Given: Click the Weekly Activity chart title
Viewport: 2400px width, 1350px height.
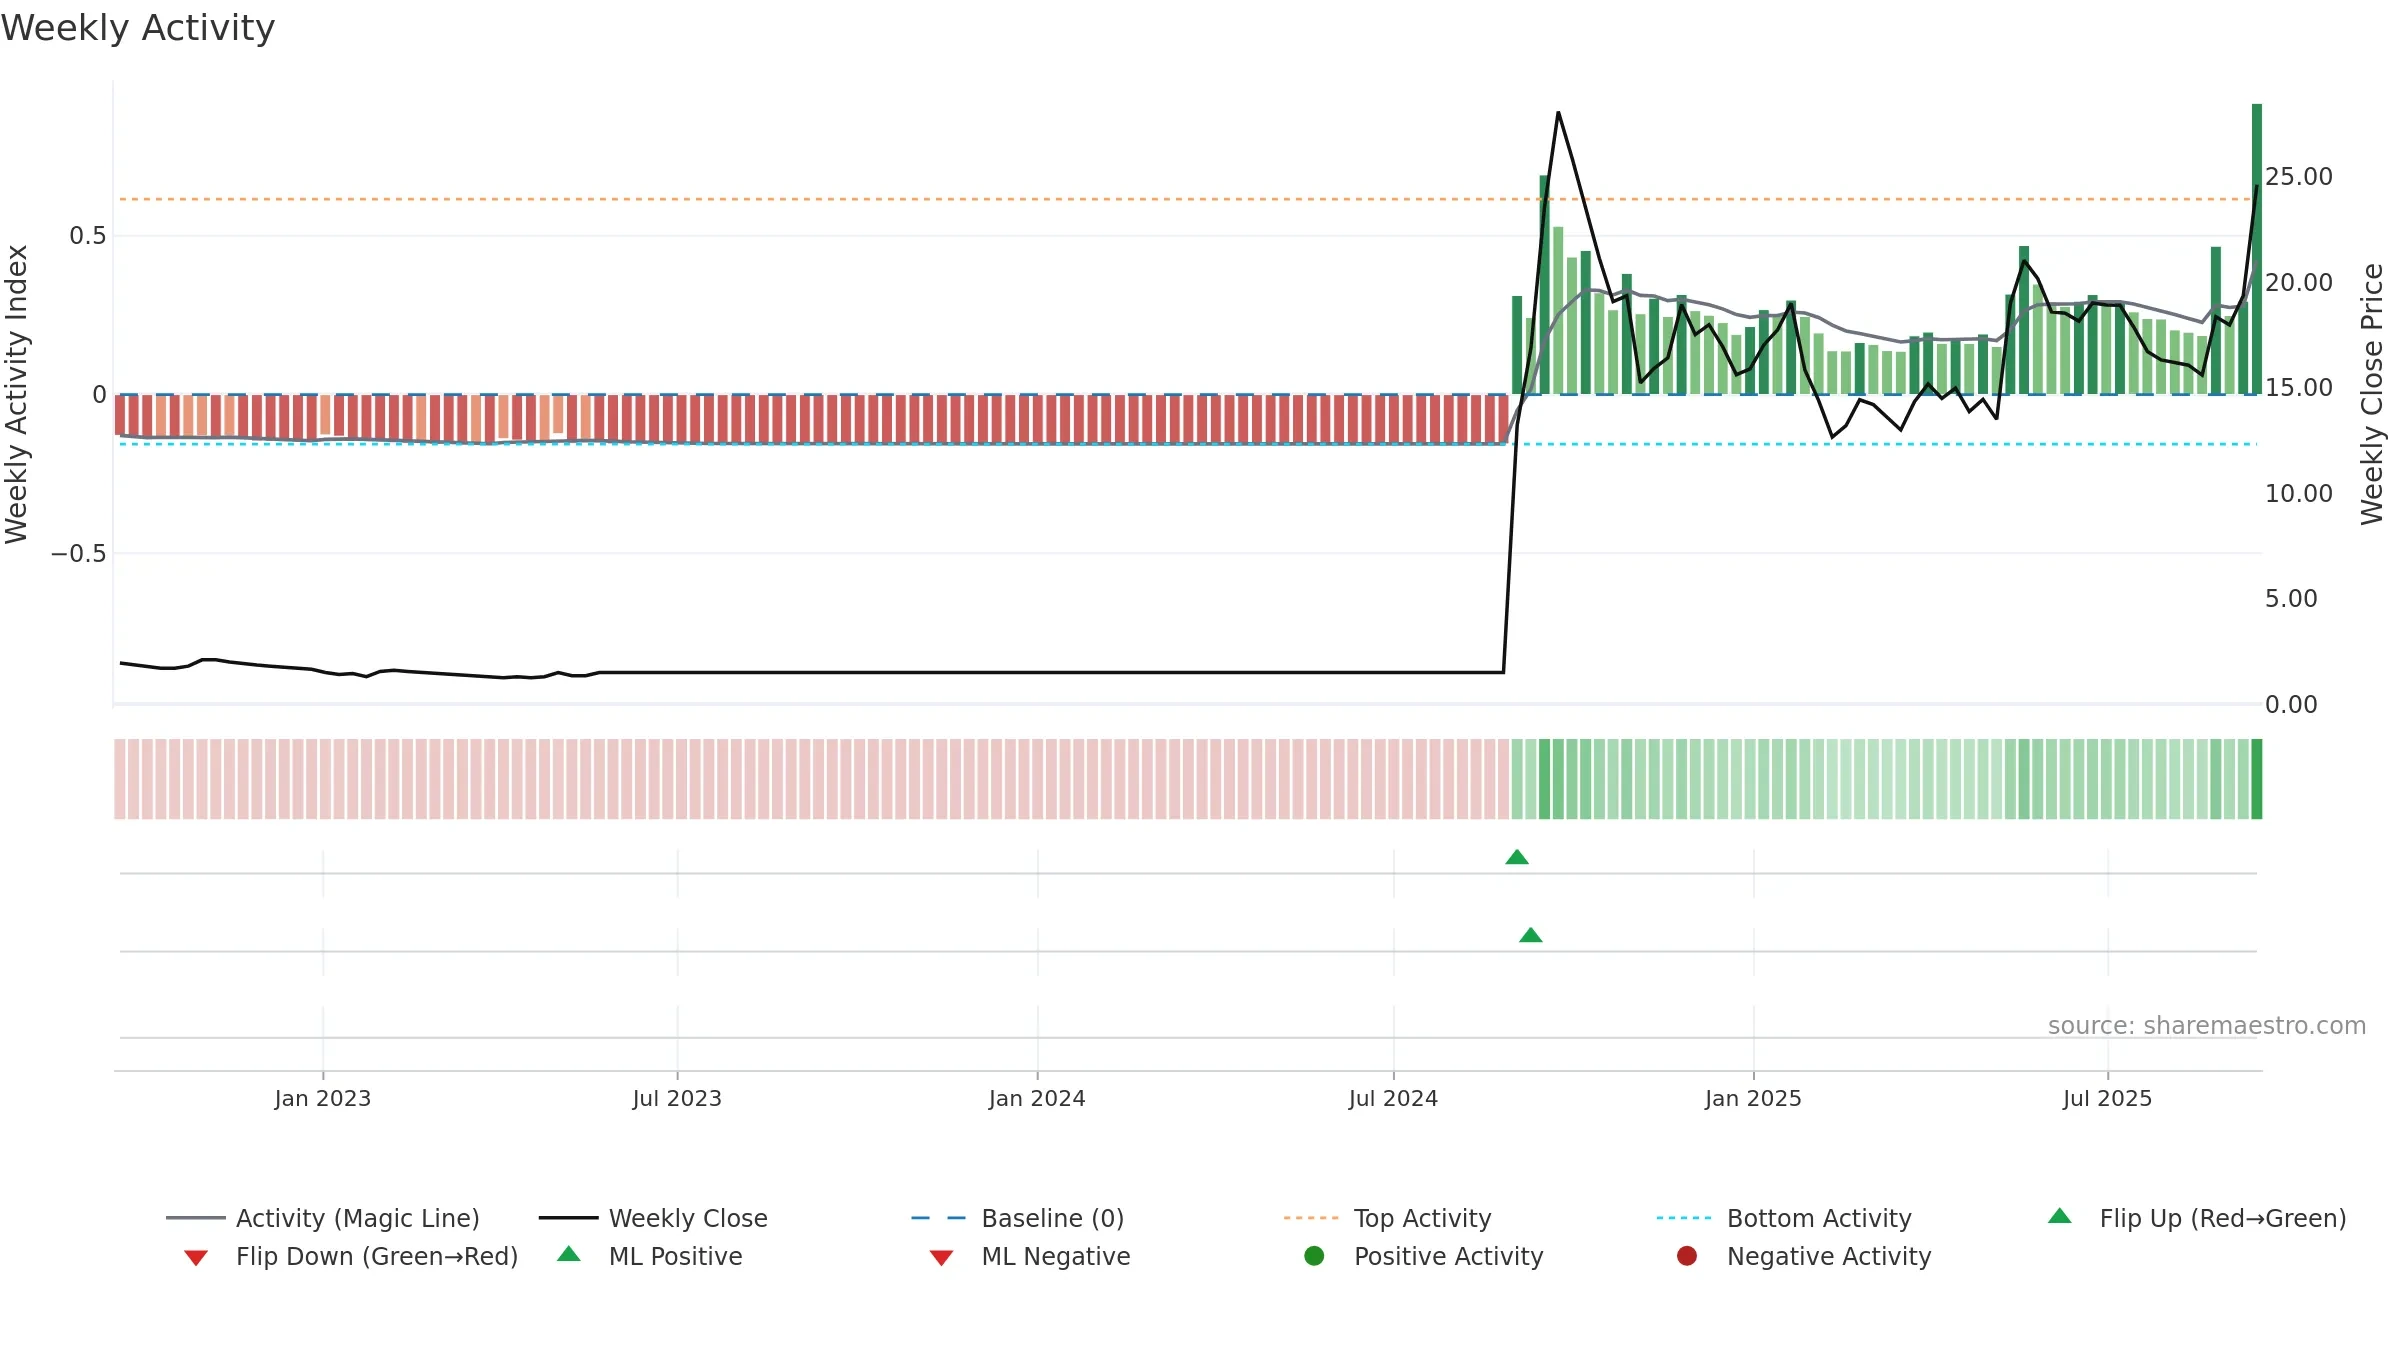Looking at the screenshot, I should 138,28.
